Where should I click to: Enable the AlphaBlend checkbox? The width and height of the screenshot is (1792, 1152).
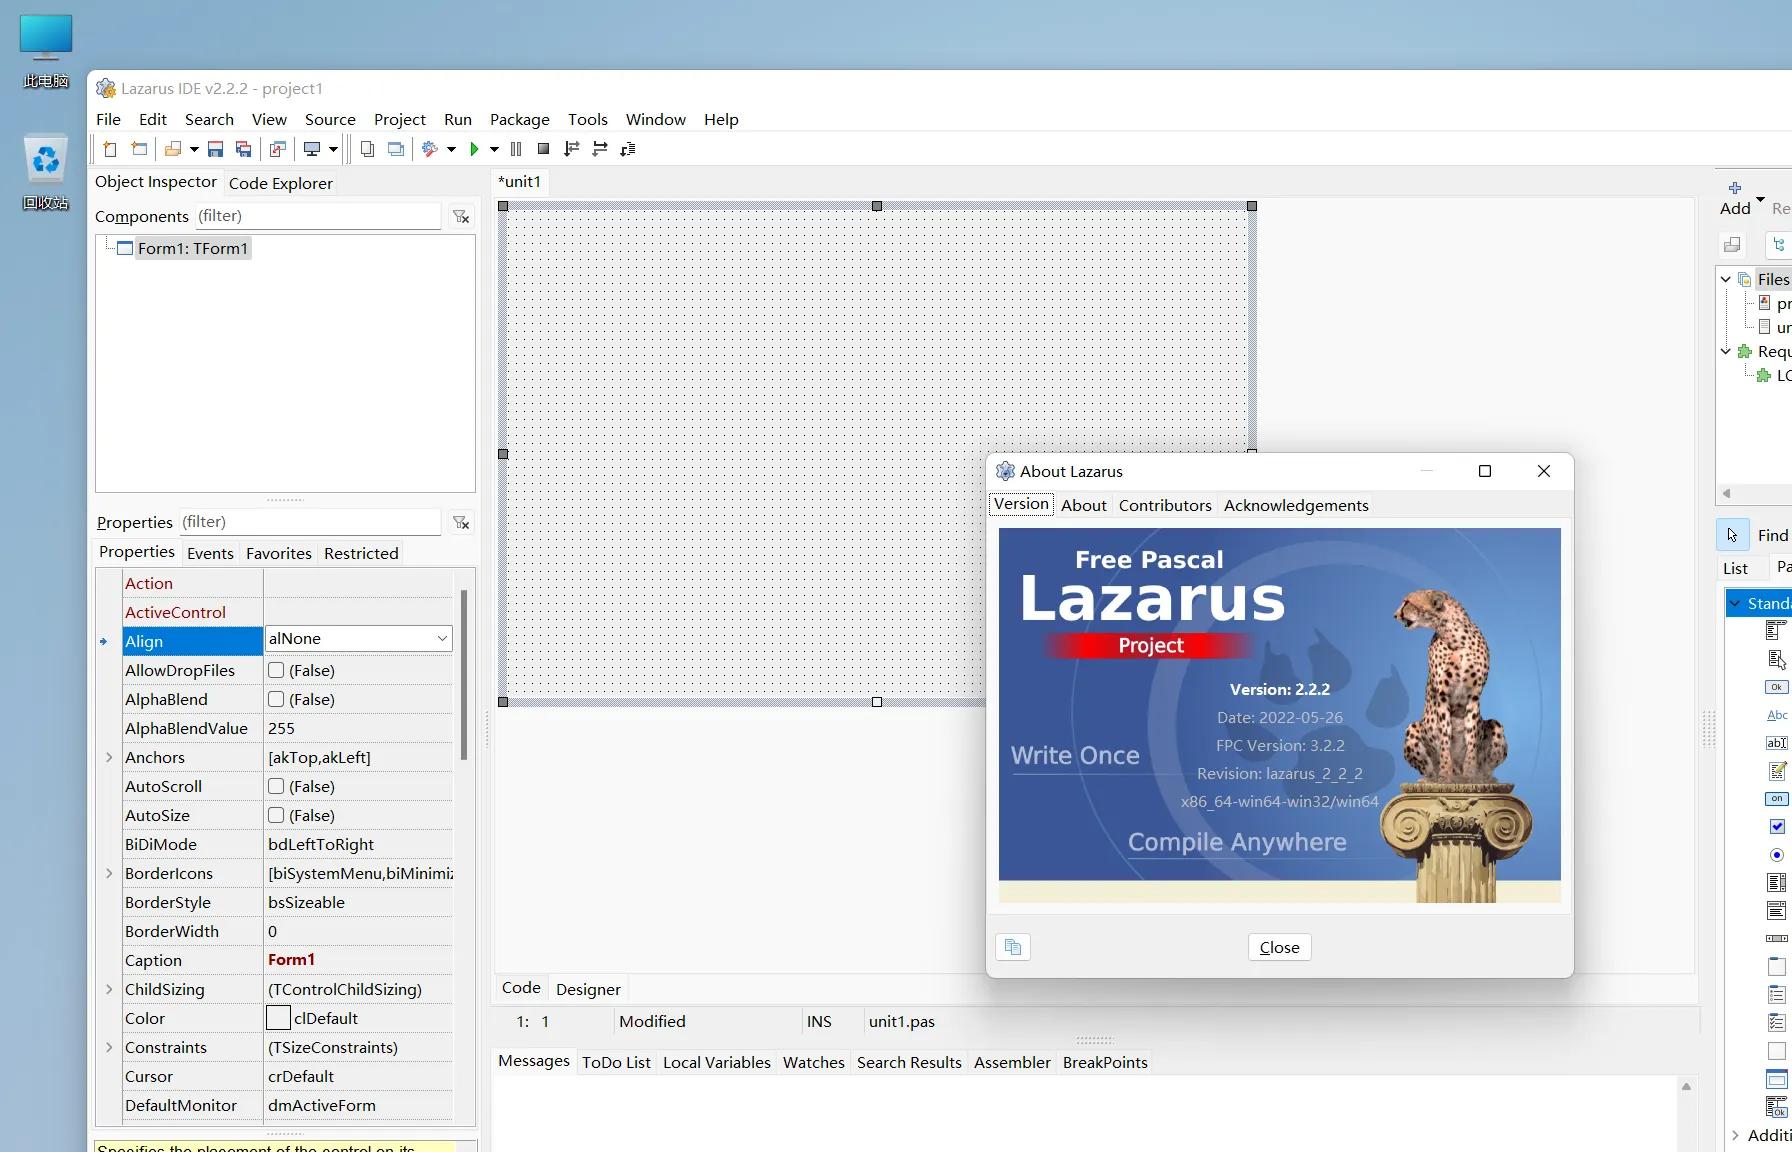tap(276, 699)
